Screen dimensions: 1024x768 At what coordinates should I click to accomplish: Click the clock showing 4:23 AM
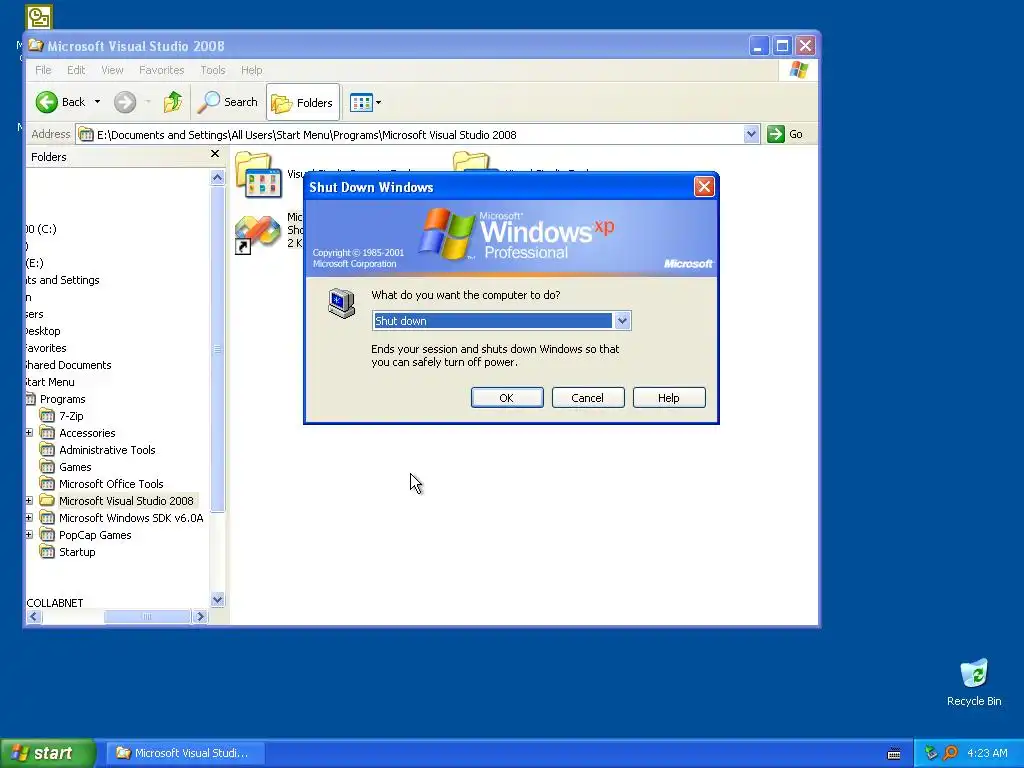(x=987, y=753)
